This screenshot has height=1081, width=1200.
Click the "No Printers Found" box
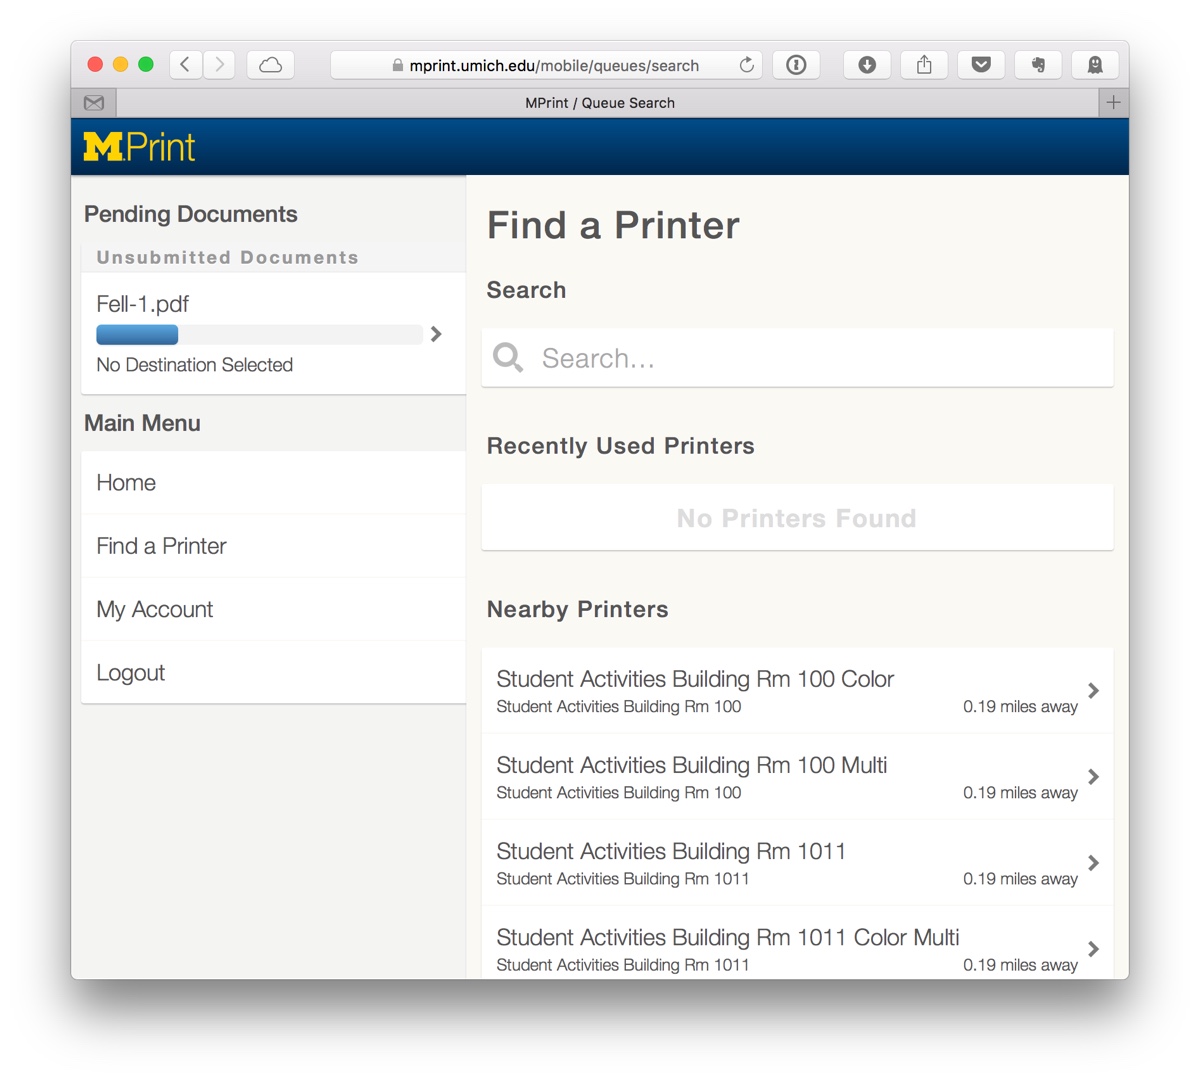point(797,518)
